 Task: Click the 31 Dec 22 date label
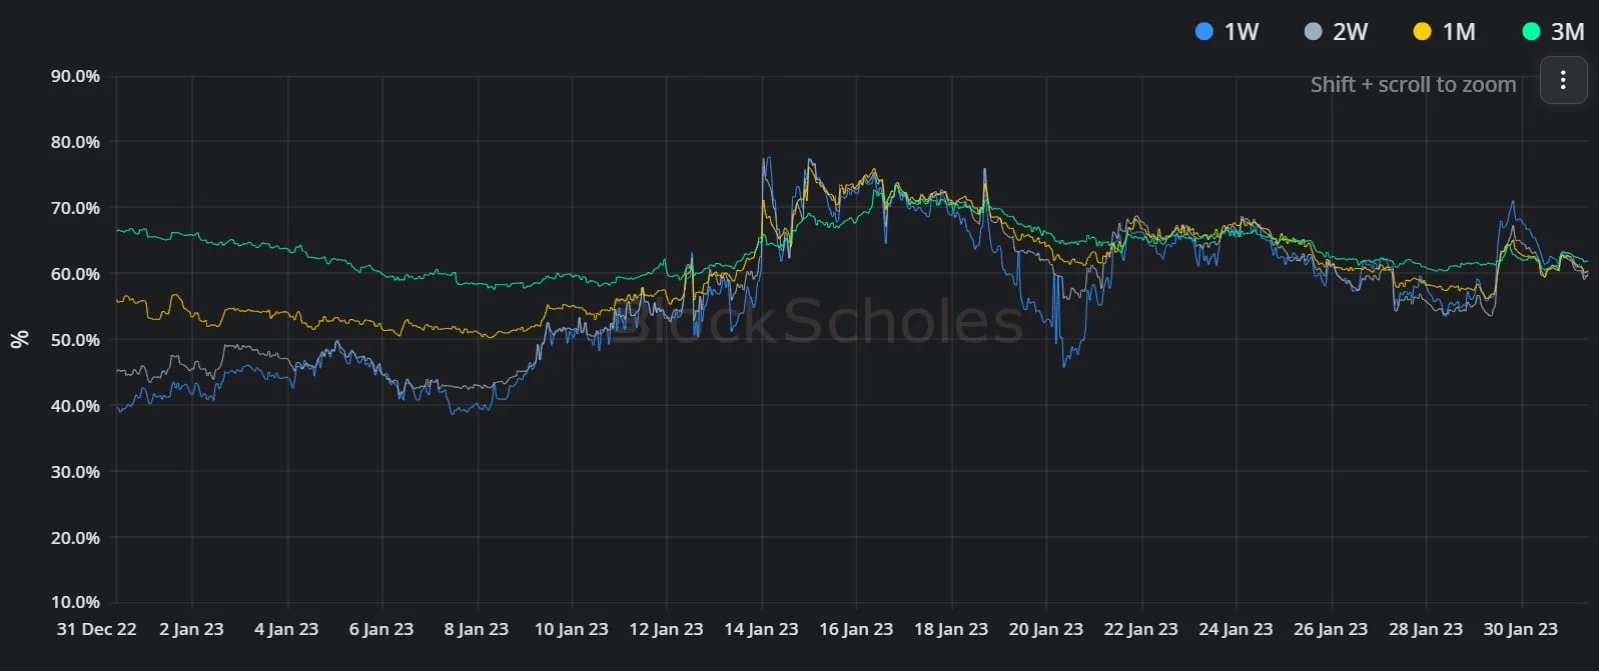point(97,629)
